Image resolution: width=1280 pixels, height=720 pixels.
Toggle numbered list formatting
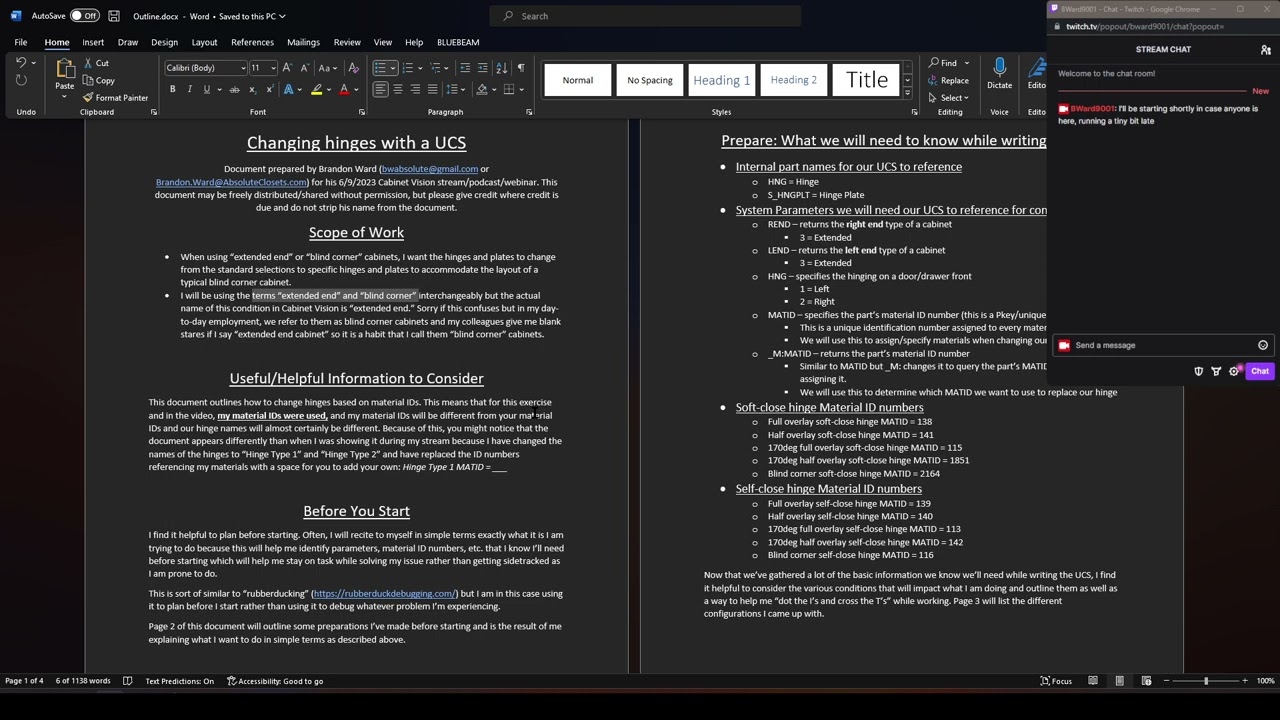(x=407, y=68)
